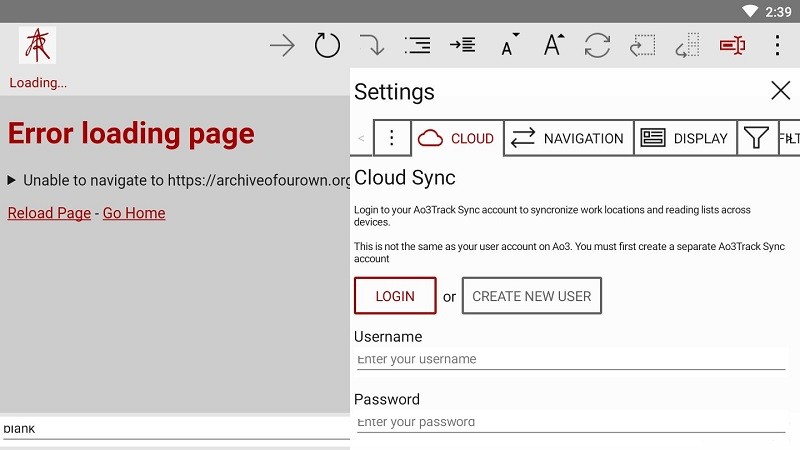
Task: Go forward with the right arrow
Action: (x=282, y=46)
